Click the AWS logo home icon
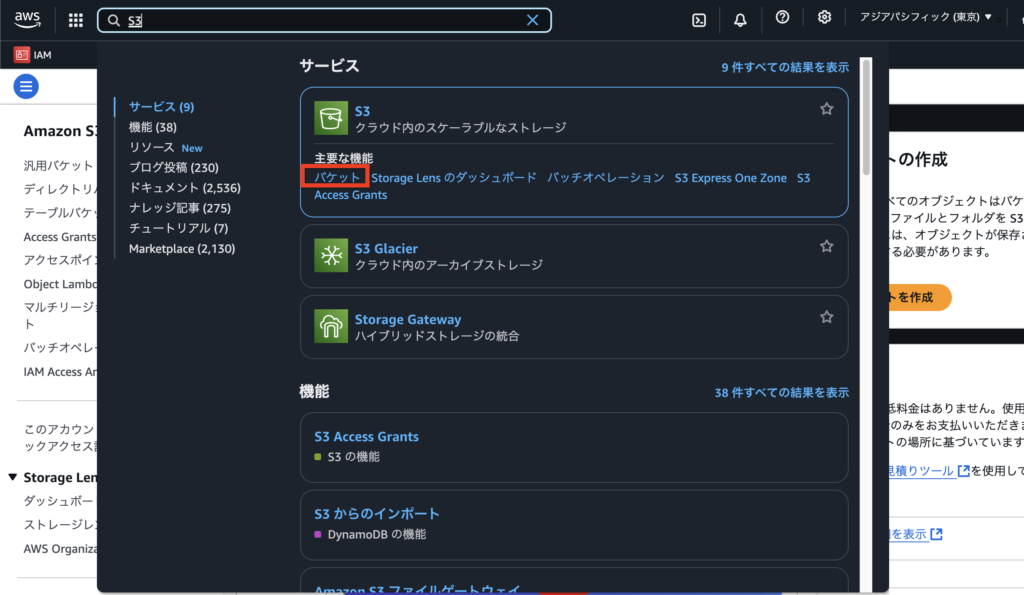This screenshot has height=595, width=1024. (x=27, y=20)
